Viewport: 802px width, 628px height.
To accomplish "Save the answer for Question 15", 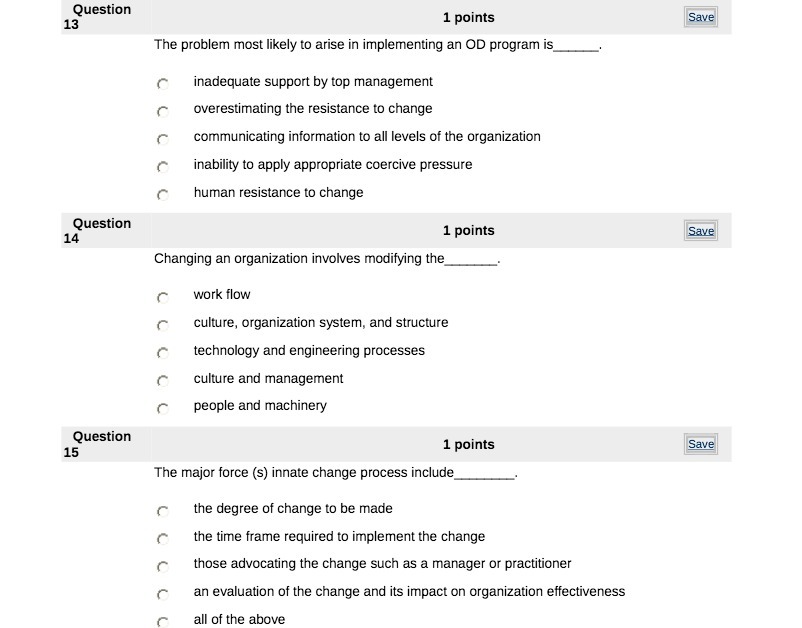I will coord(700,444).
